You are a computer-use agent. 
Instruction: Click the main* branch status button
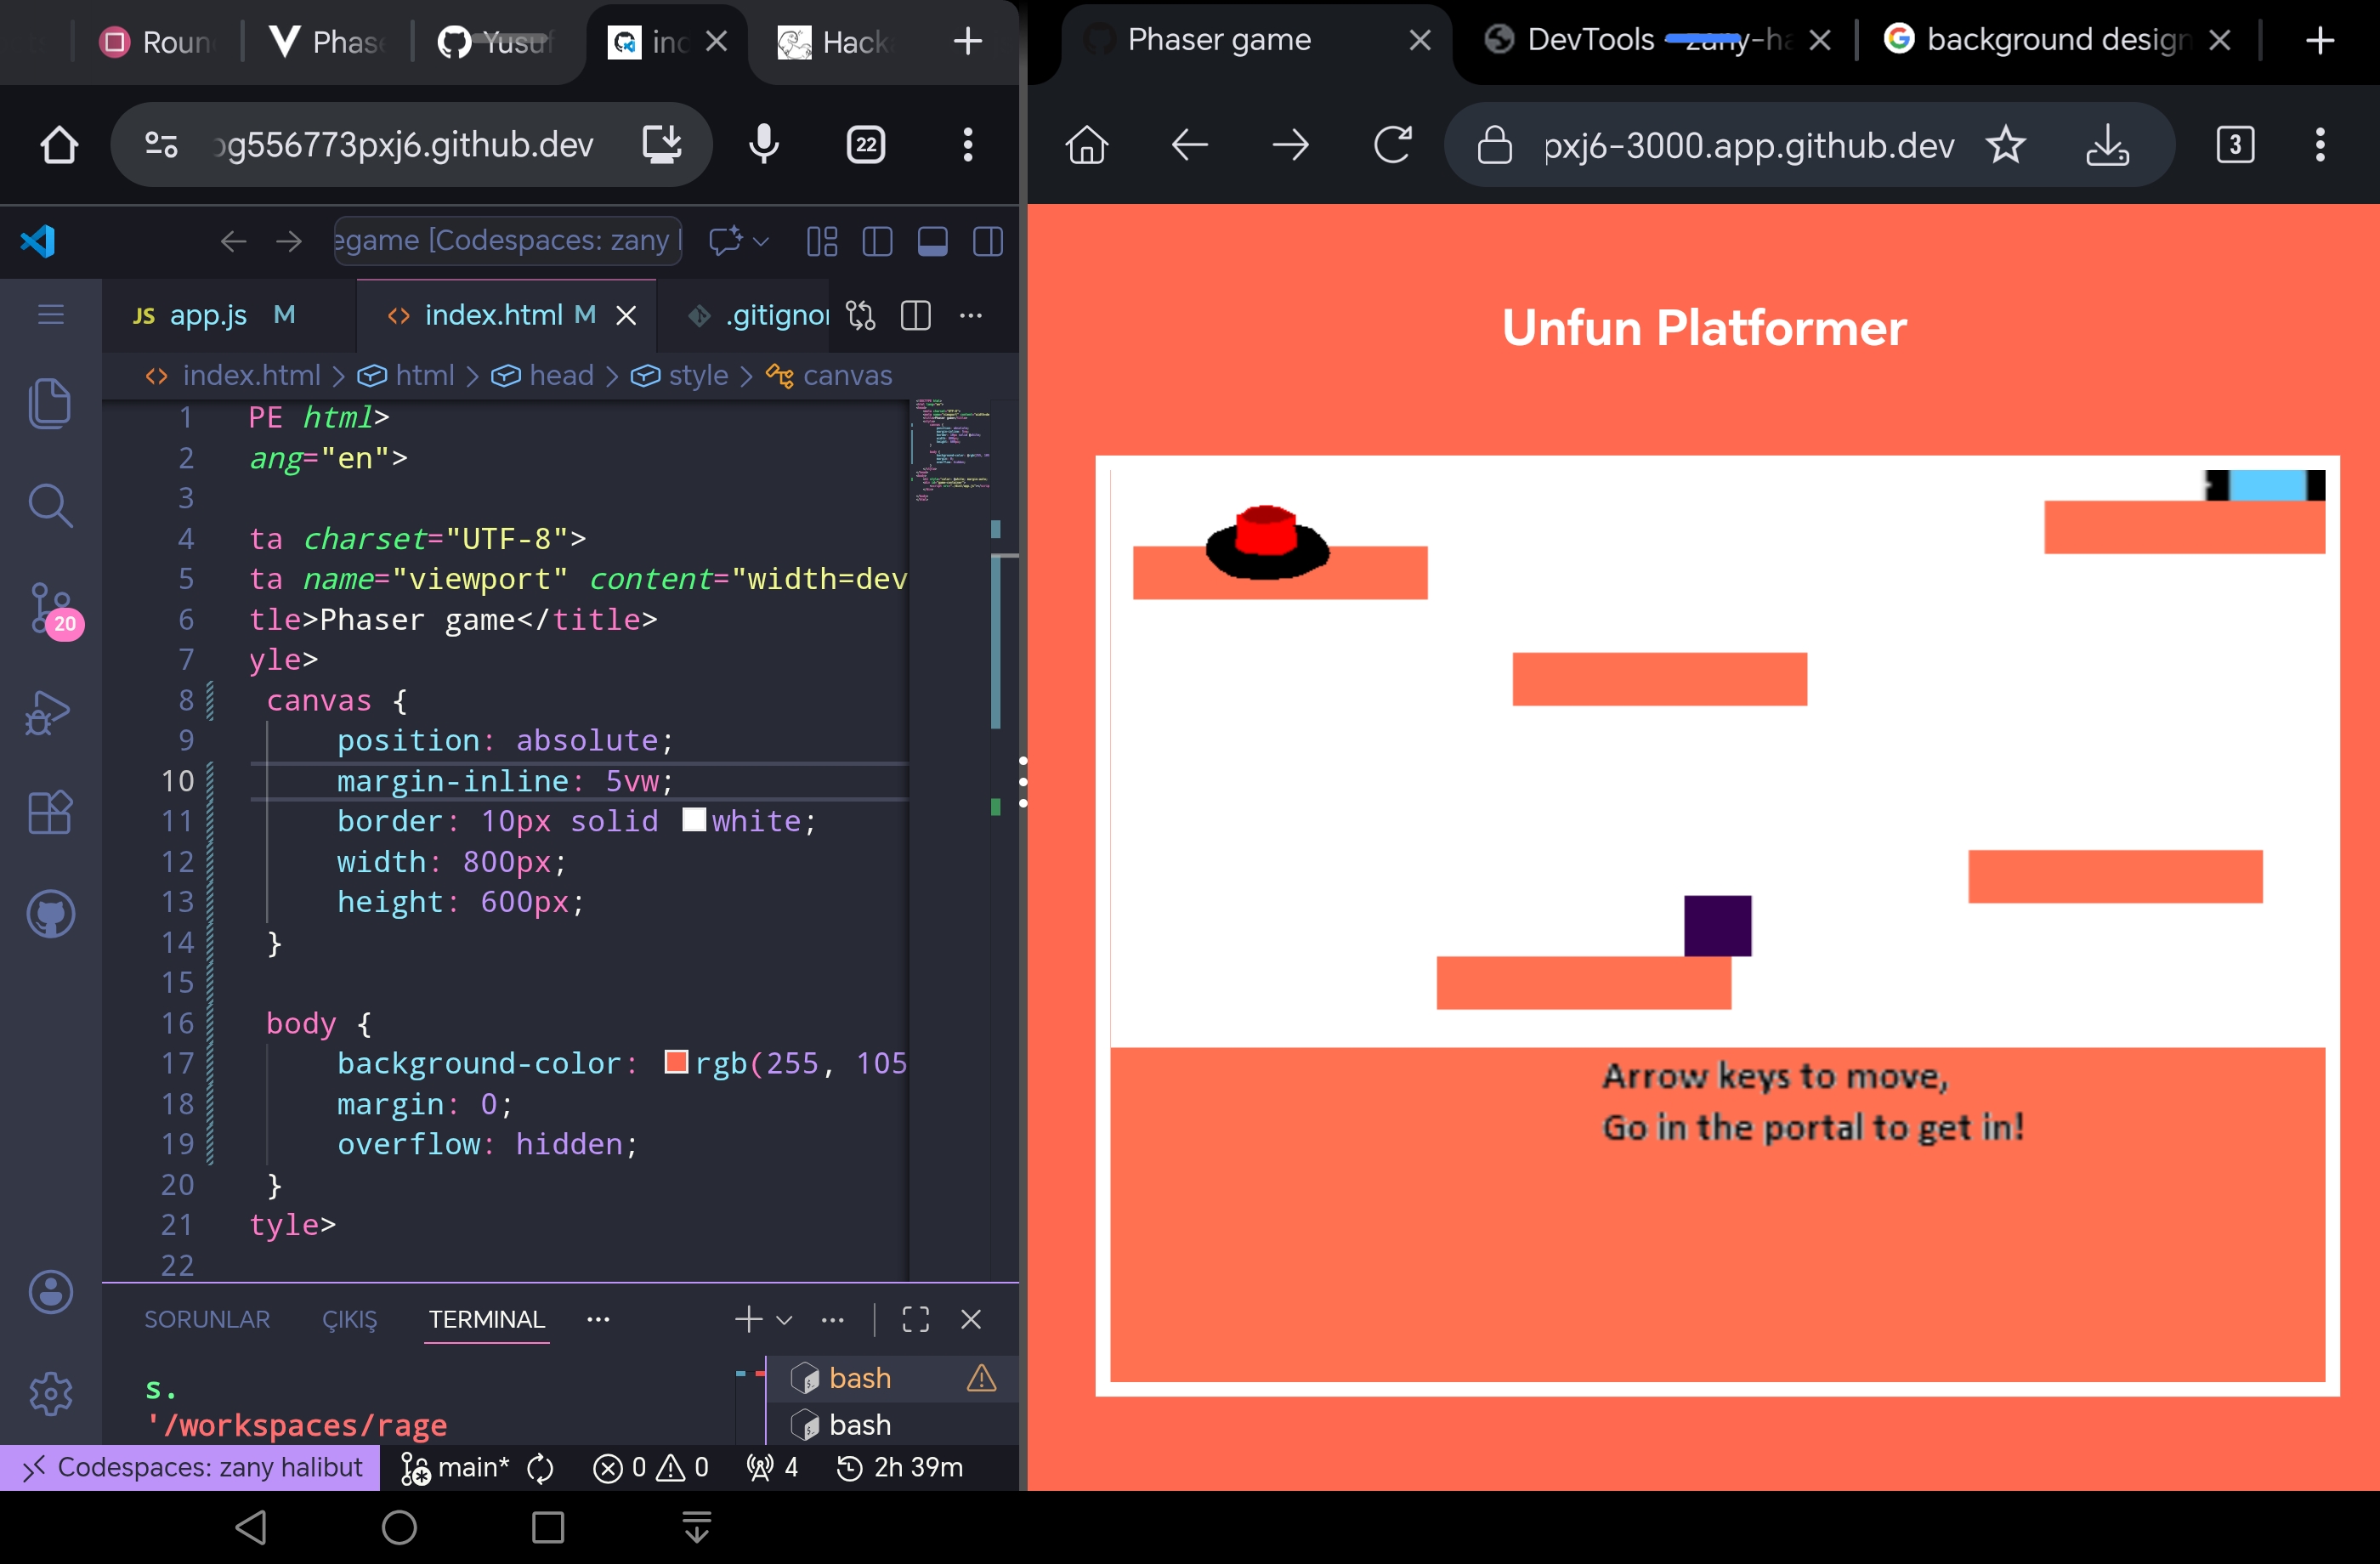pyautogui.click(x=456, y=1467)
